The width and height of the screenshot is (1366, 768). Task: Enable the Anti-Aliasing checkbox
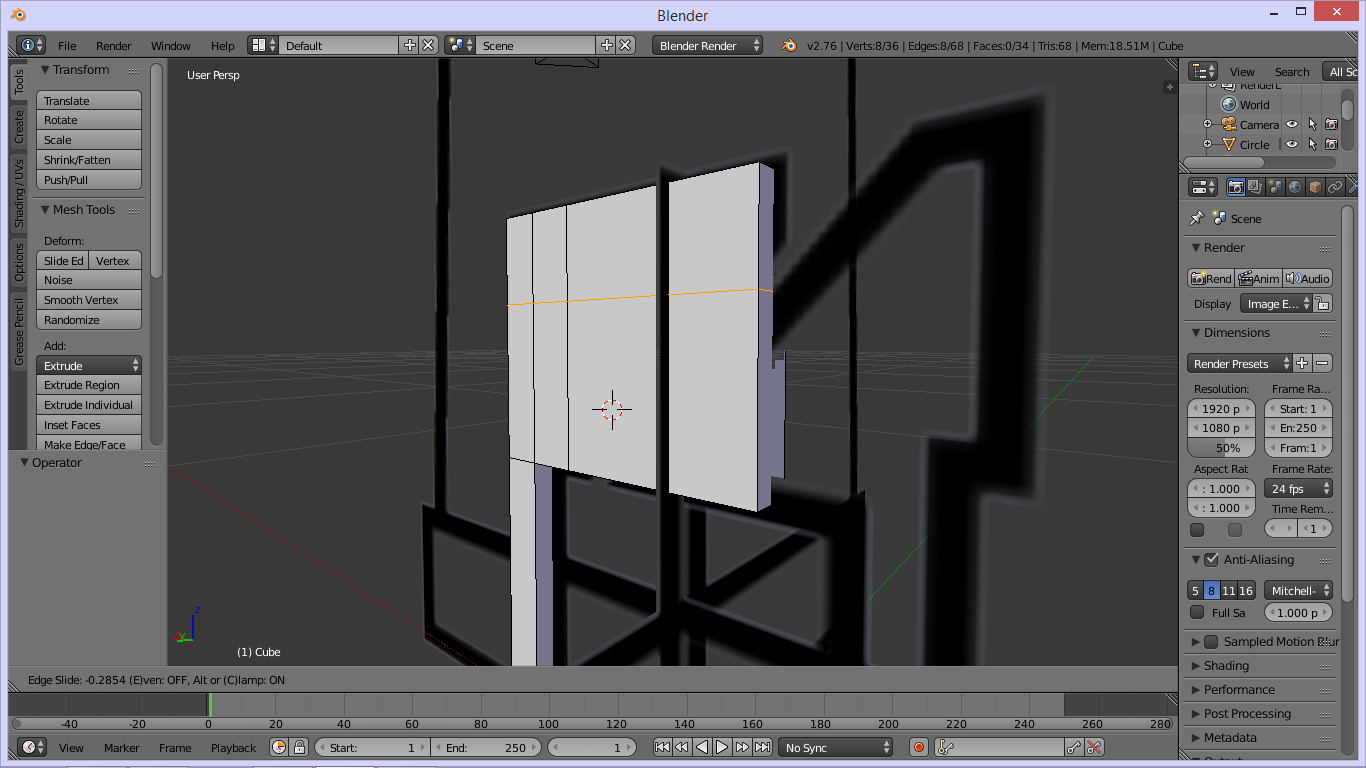[1211, 559]
